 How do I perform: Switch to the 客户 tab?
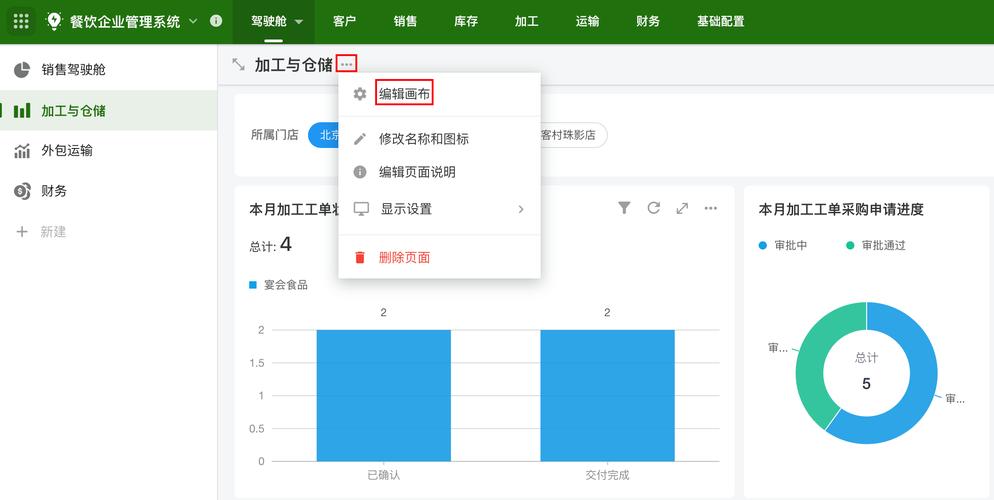[x=344, y=21]
